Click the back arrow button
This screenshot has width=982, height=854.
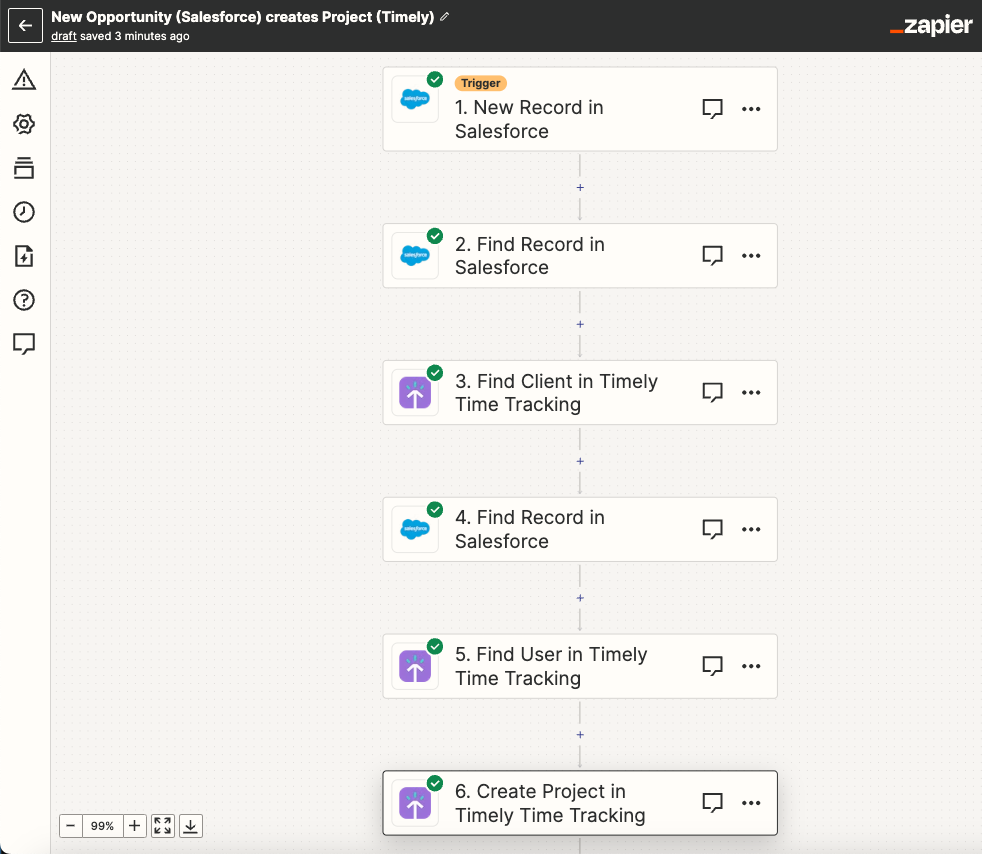pos(25,26)
